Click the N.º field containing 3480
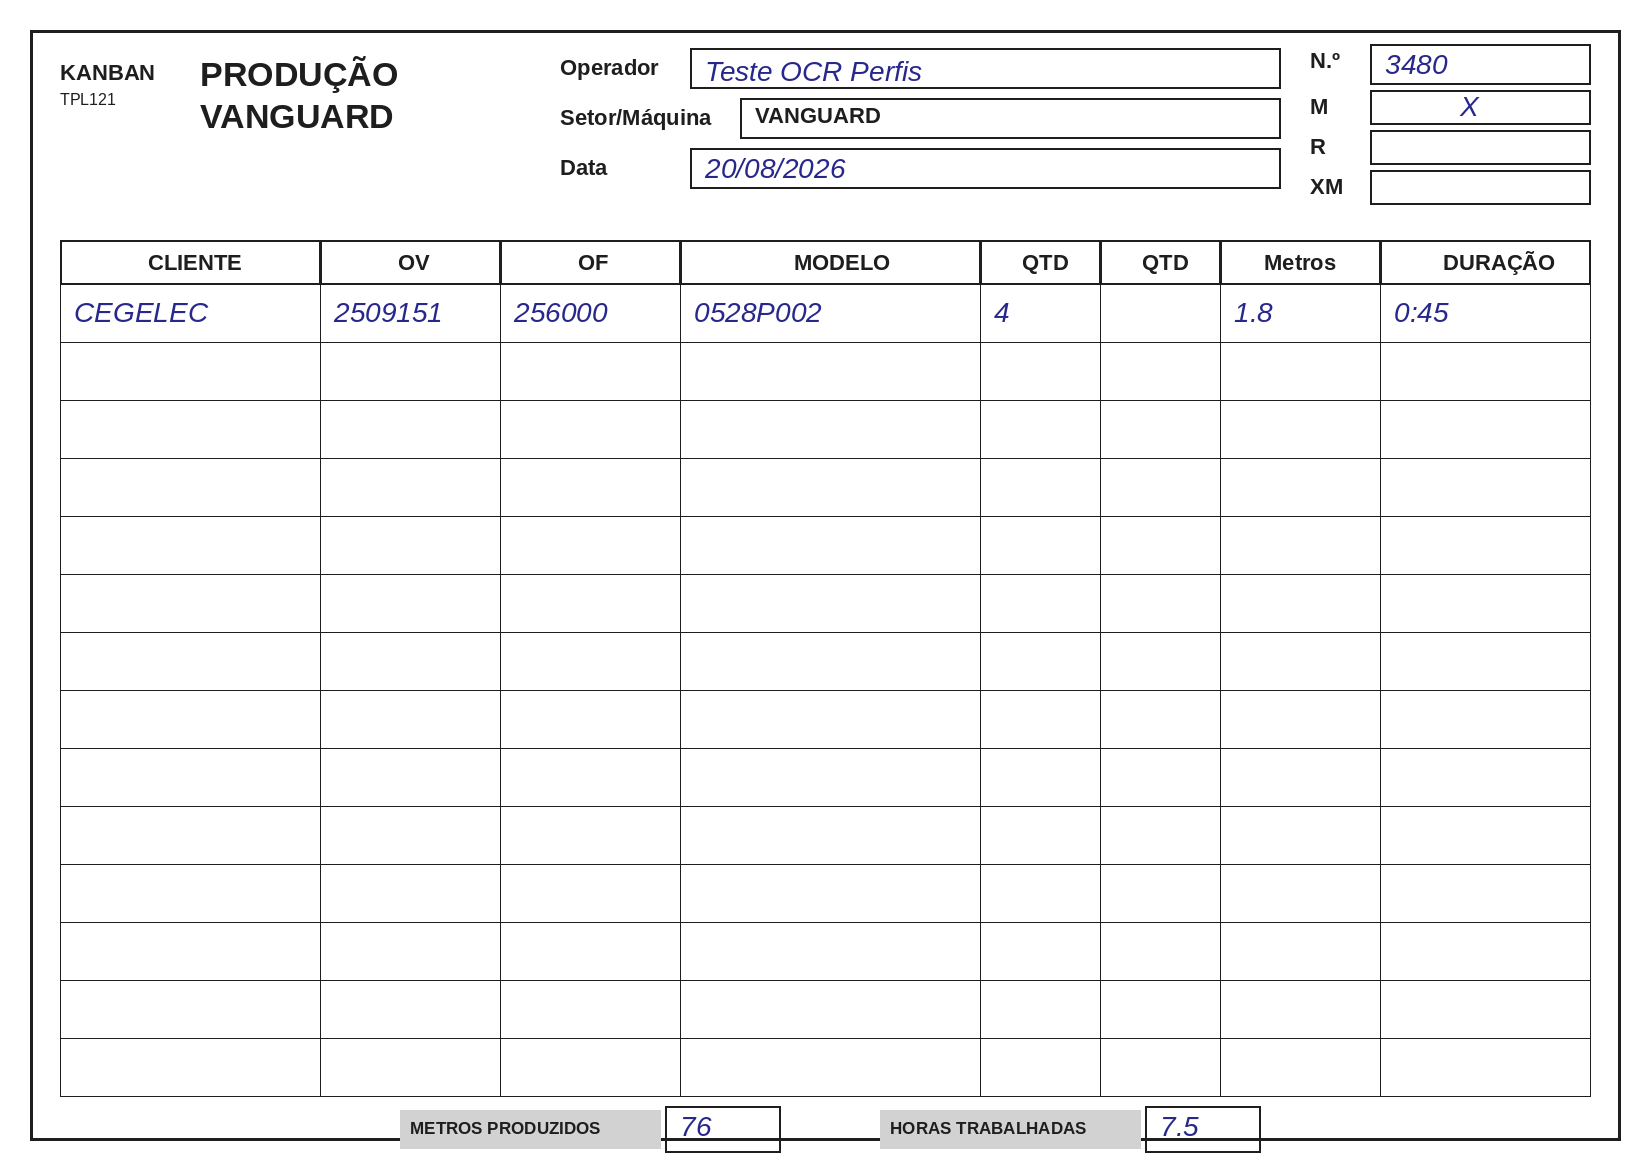This screenshot has height=1170, width=1650. 1480,65
